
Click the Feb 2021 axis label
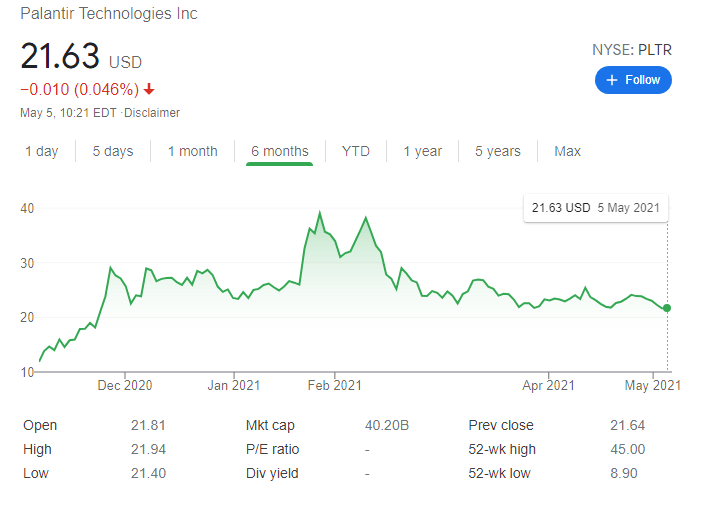click(334, 386)
